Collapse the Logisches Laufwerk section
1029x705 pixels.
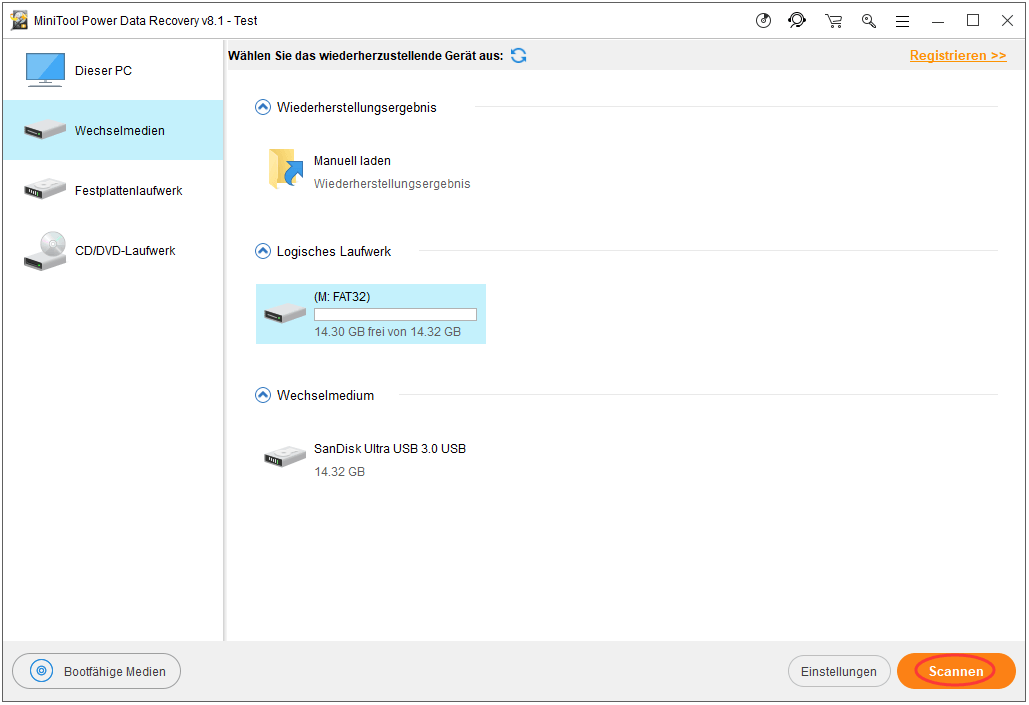(263, 251)
